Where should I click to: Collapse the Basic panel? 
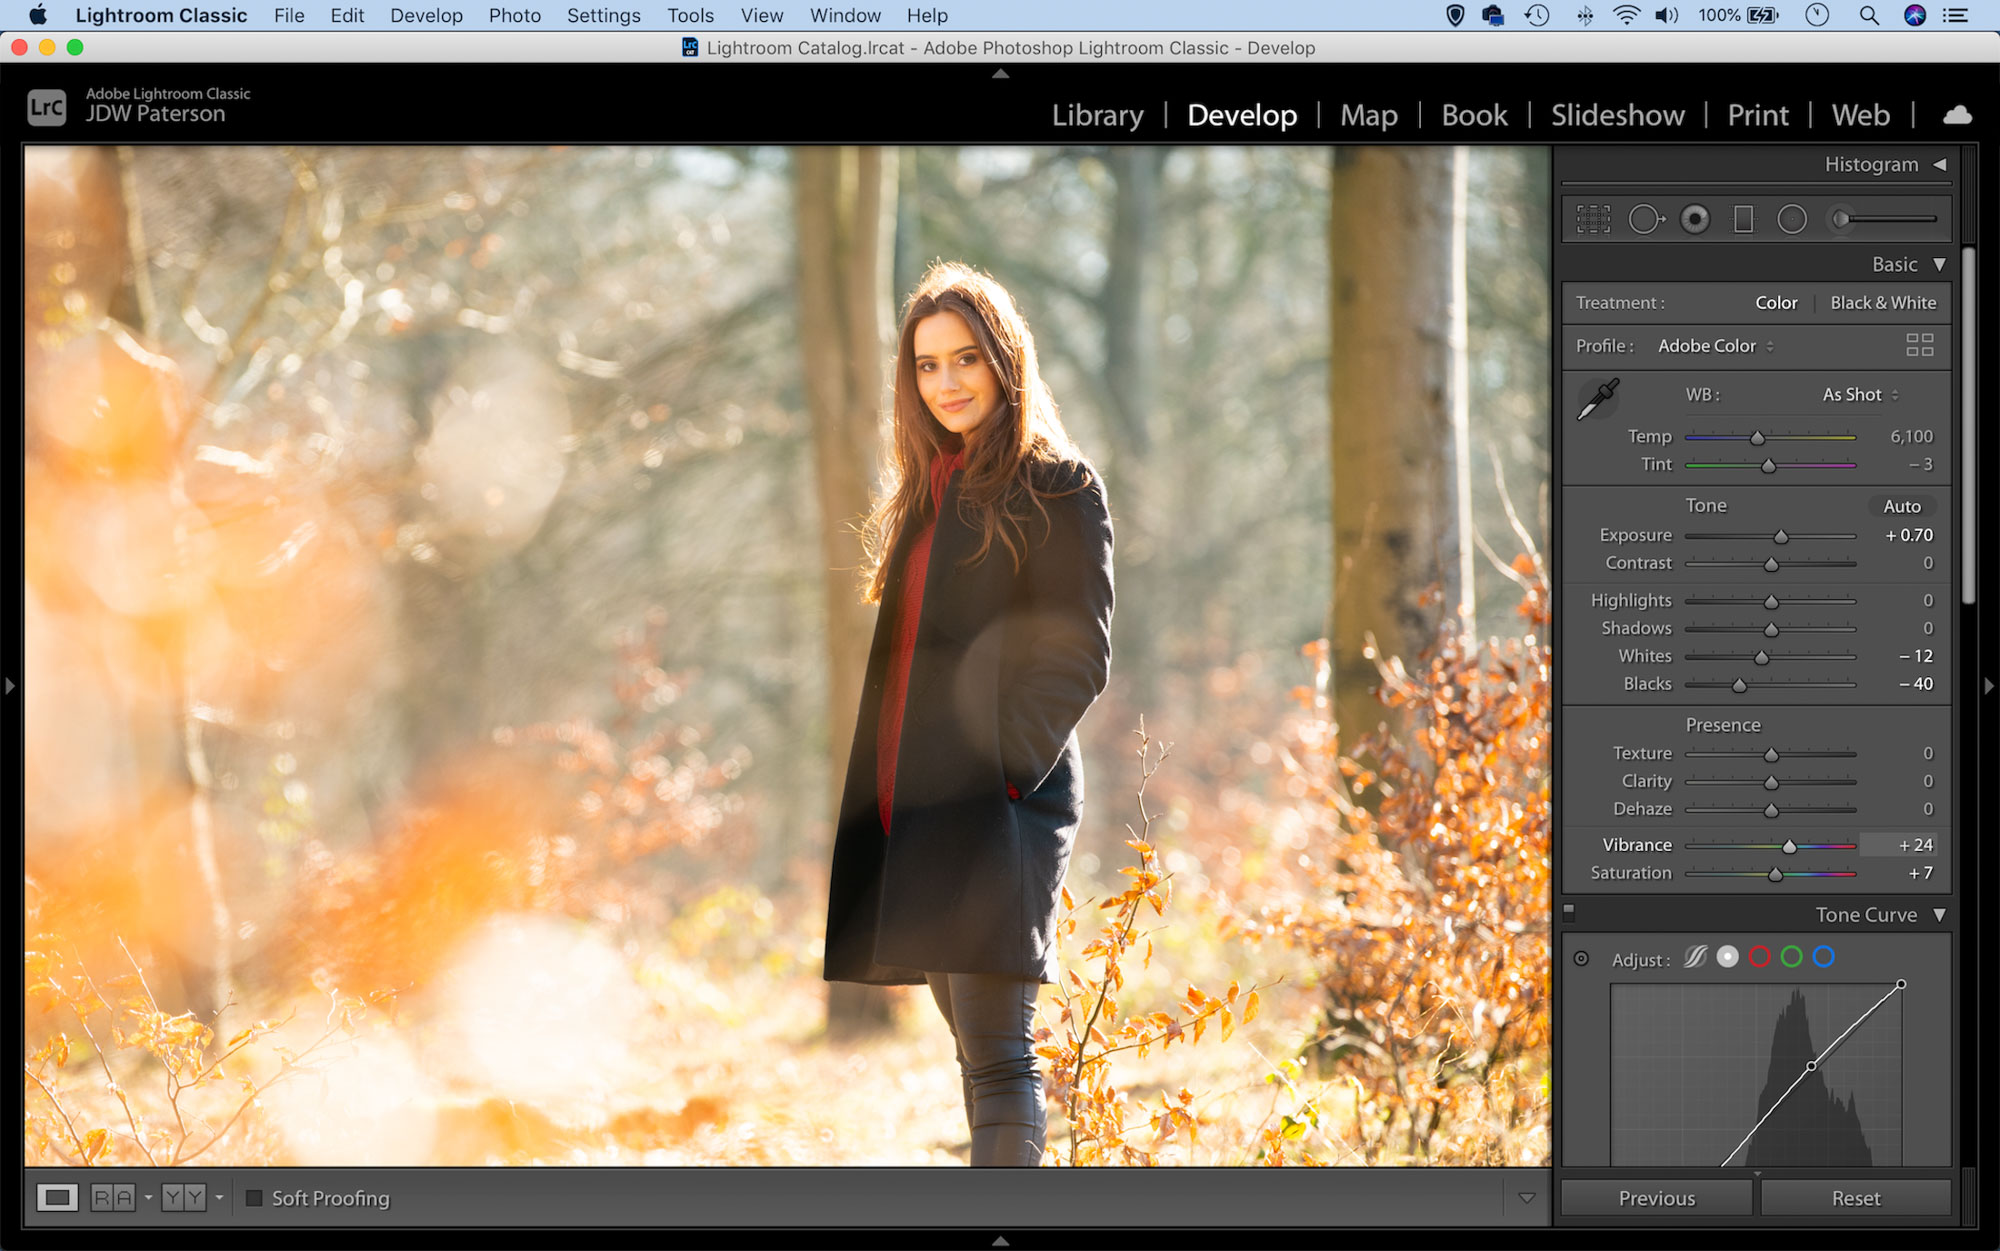pos(1940,264)
